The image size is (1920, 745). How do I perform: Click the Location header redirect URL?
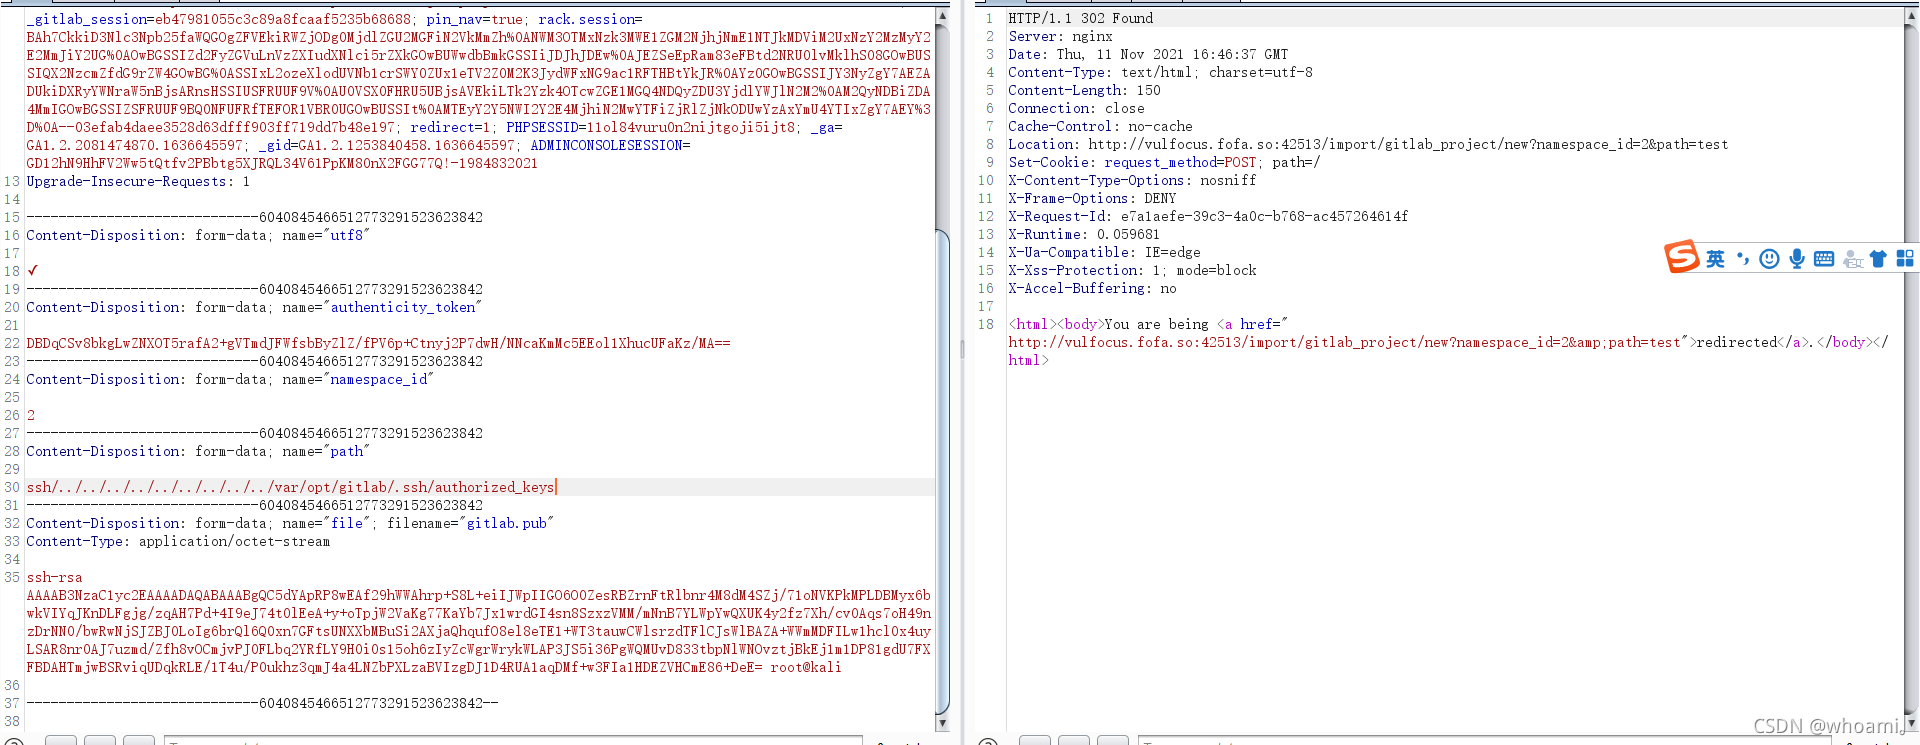[1408, 144]
